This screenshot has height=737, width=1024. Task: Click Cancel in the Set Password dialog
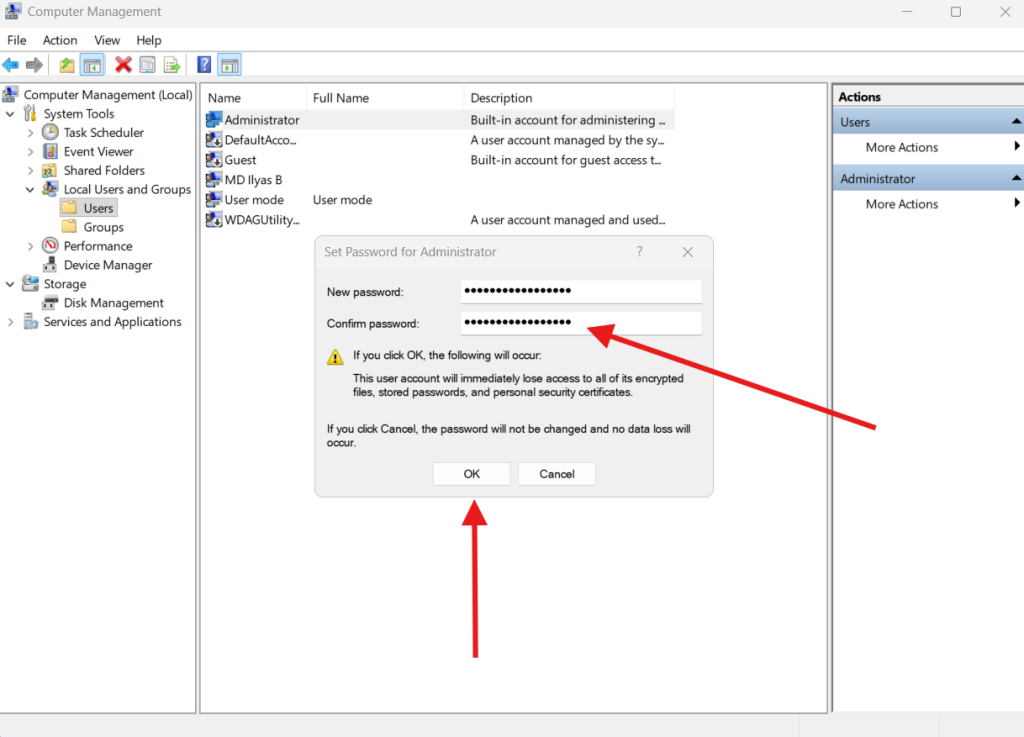556,473
